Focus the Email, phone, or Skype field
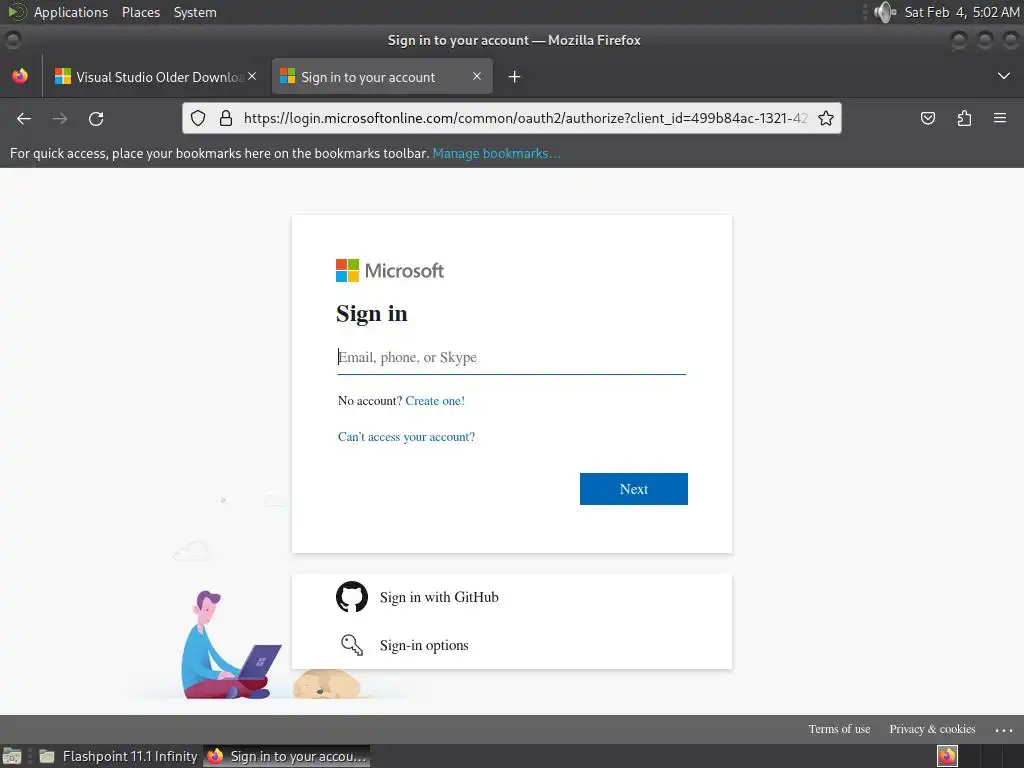1024x768 pixels. point(511,357)
